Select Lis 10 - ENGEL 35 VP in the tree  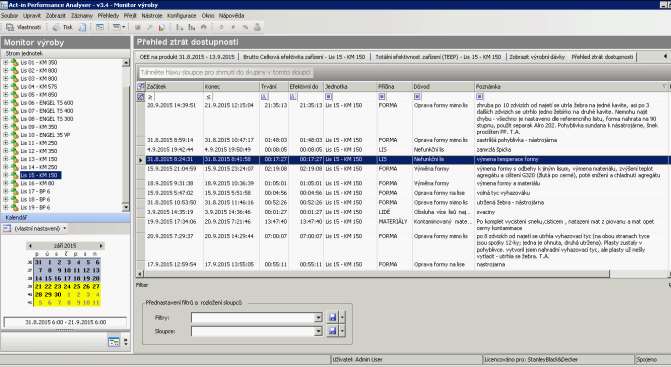(45, 135)
